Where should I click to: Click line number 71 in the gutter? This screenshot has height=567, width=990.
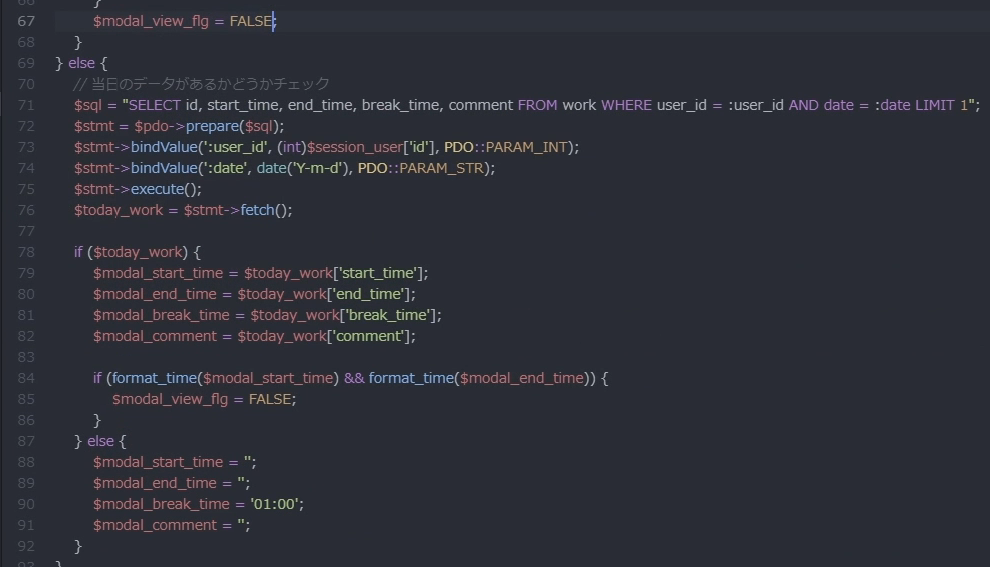tap(26, 105)
